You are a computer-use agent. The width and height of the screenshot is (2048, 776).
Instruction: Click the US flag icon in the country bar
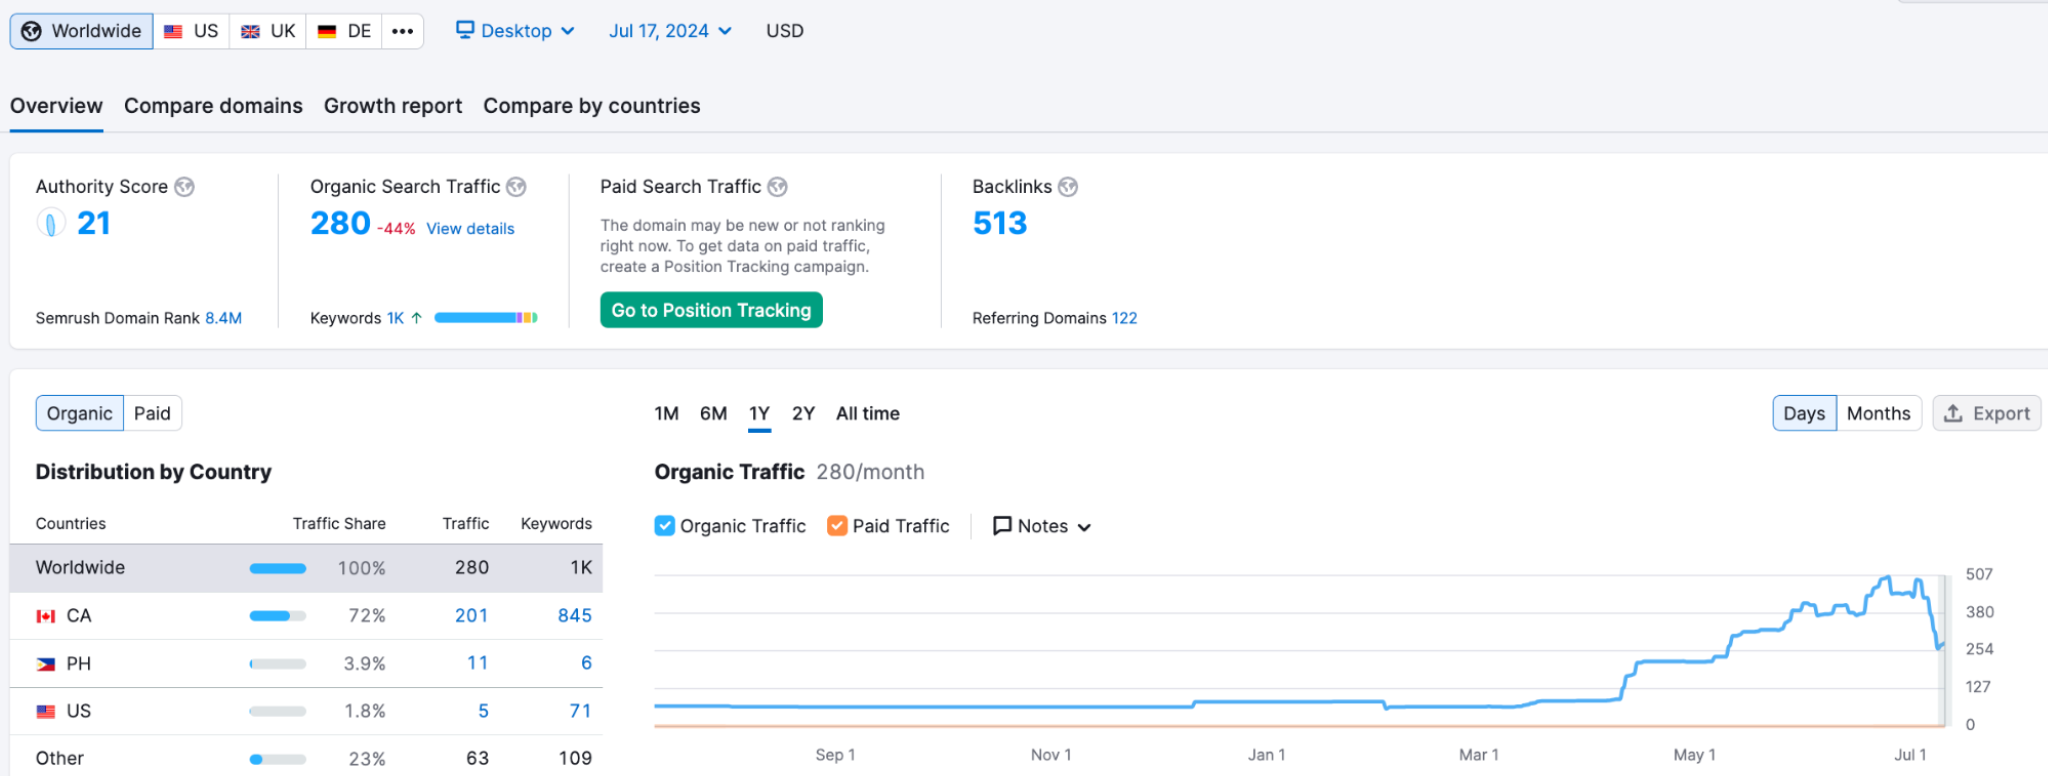tap(173, 32)
